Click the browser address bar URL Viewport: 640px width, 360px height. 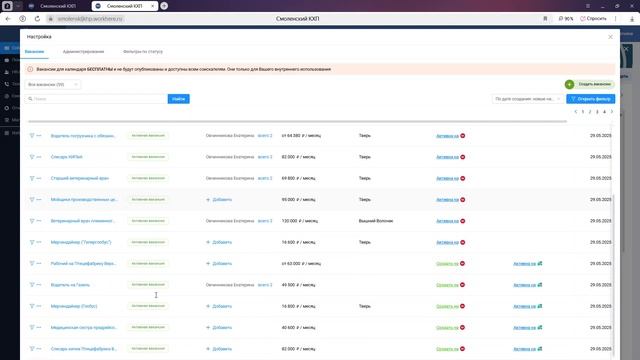coord(90,19)
